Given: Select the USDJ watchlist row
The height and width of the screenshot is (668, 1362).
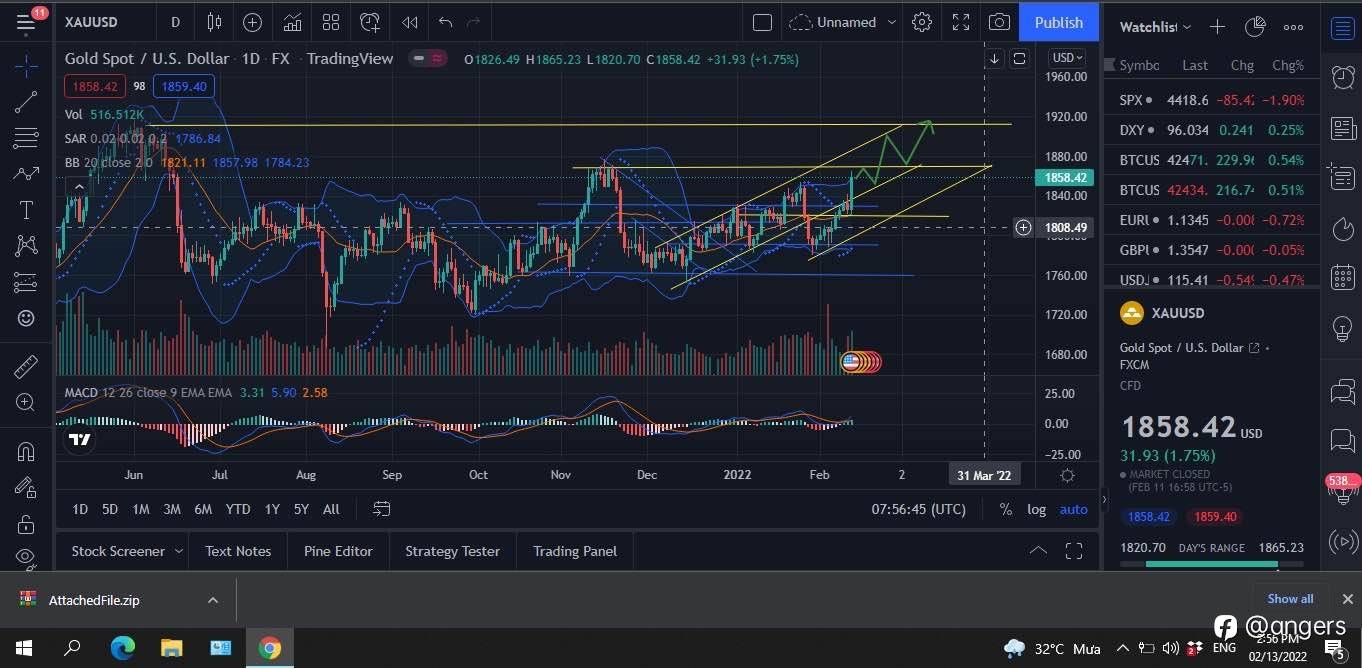Looking at the screenshot, I should point(1212,280).
